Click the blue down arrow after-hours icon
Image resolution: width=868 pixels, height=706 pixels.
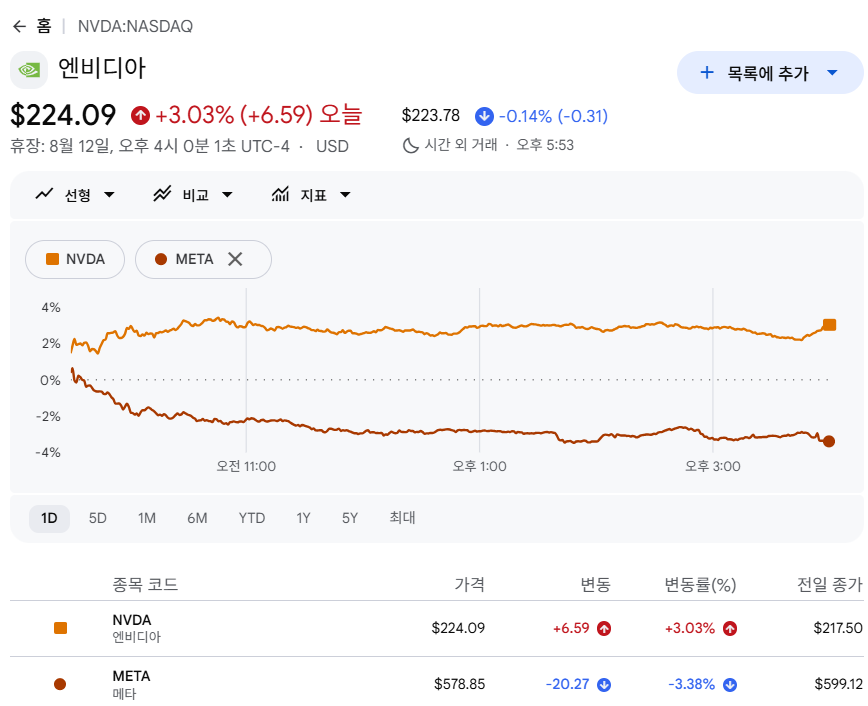pos(484,116)
